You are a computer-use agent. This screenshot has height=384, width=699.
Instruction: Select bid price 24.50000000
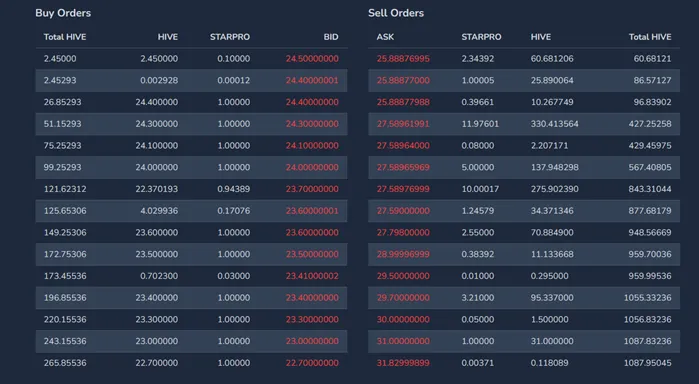tap(312, 59)
